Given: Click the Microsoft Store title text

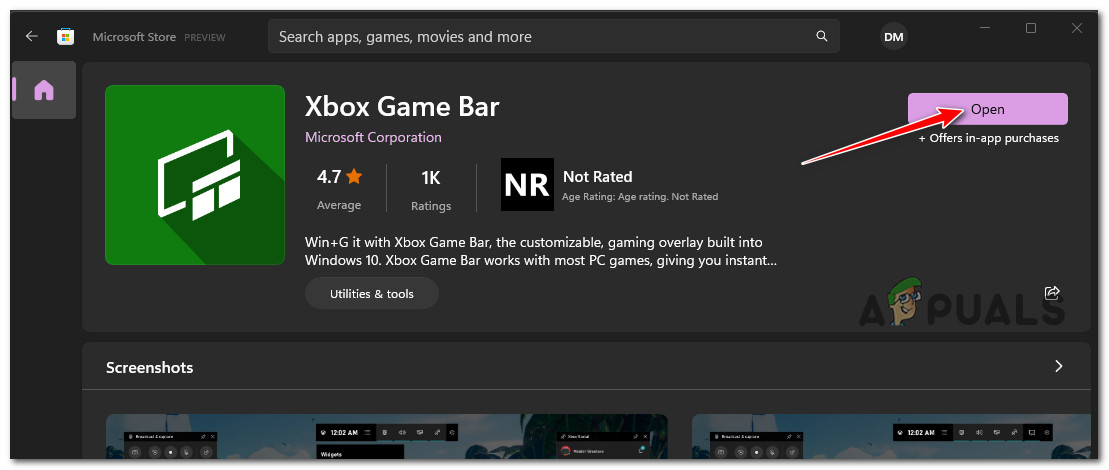Looking at the screenshot, I should [134, 37].
